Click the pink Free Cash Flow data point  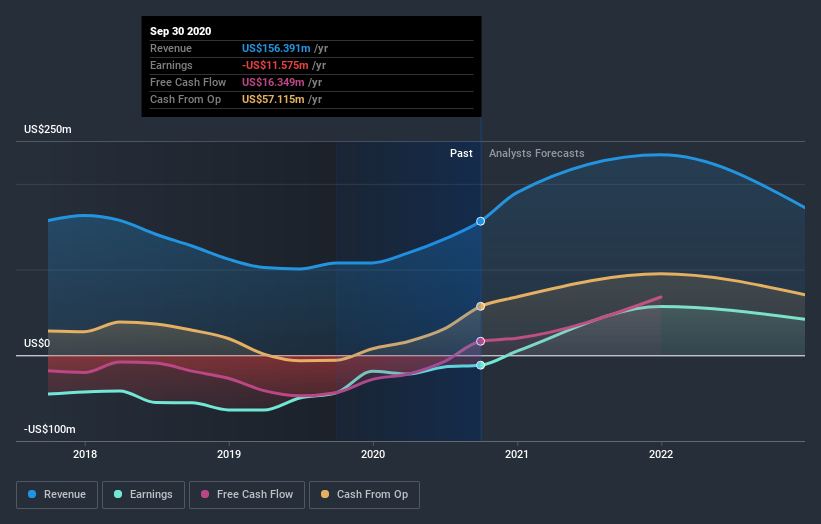point(480,341)
